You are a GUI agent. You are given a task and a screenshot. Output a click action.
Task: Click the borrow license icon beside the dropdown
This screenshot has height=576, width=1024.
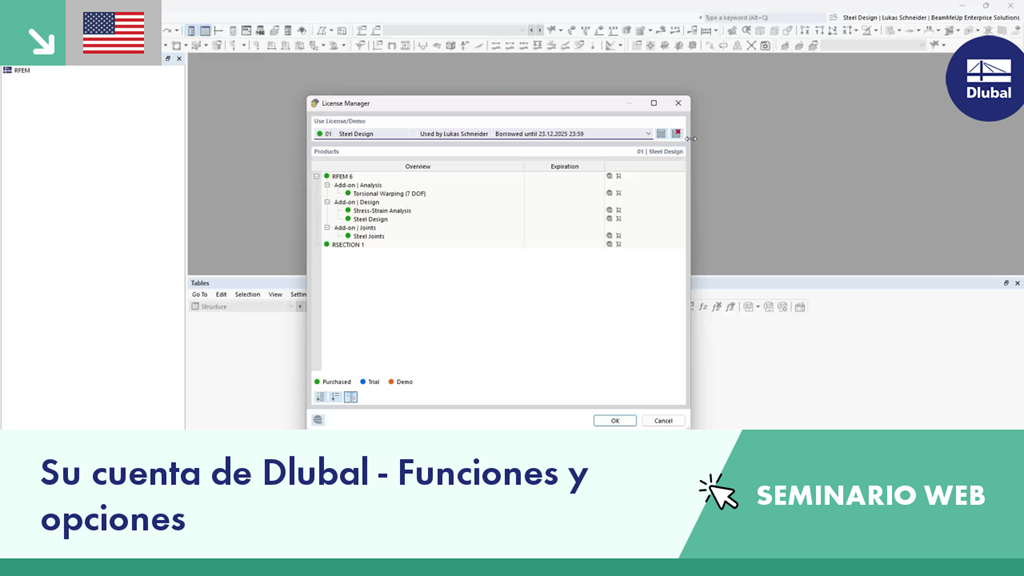[661, 133]
